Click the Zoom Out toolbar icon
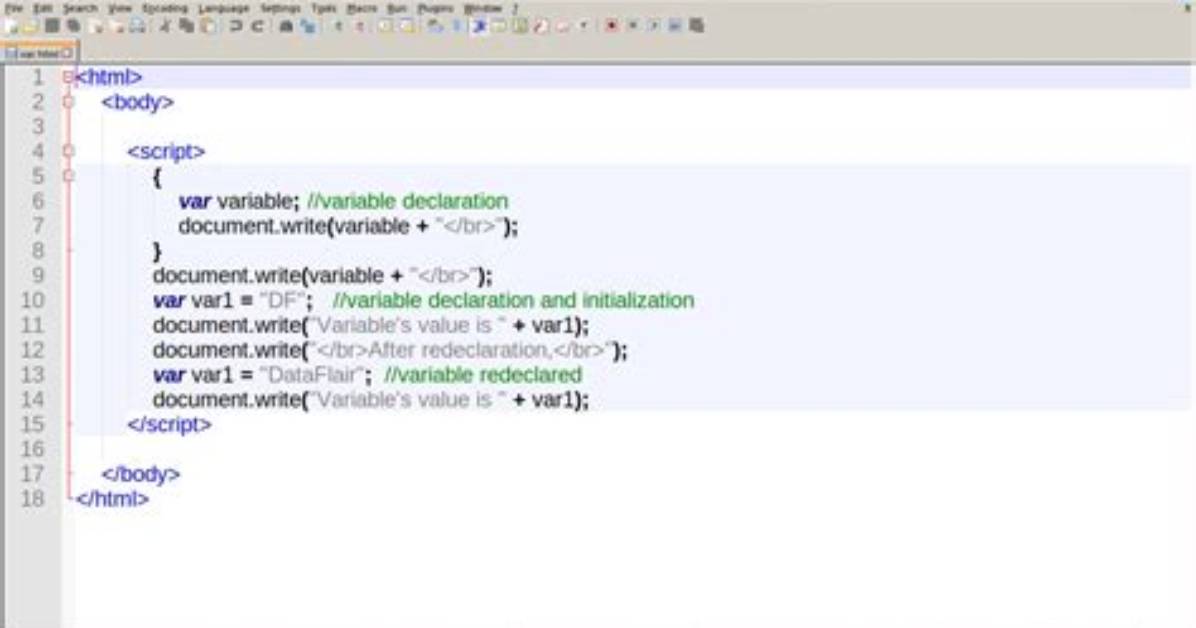This screenshot has height=628, width=1196. pyautogui.click(x=360, y=26)
